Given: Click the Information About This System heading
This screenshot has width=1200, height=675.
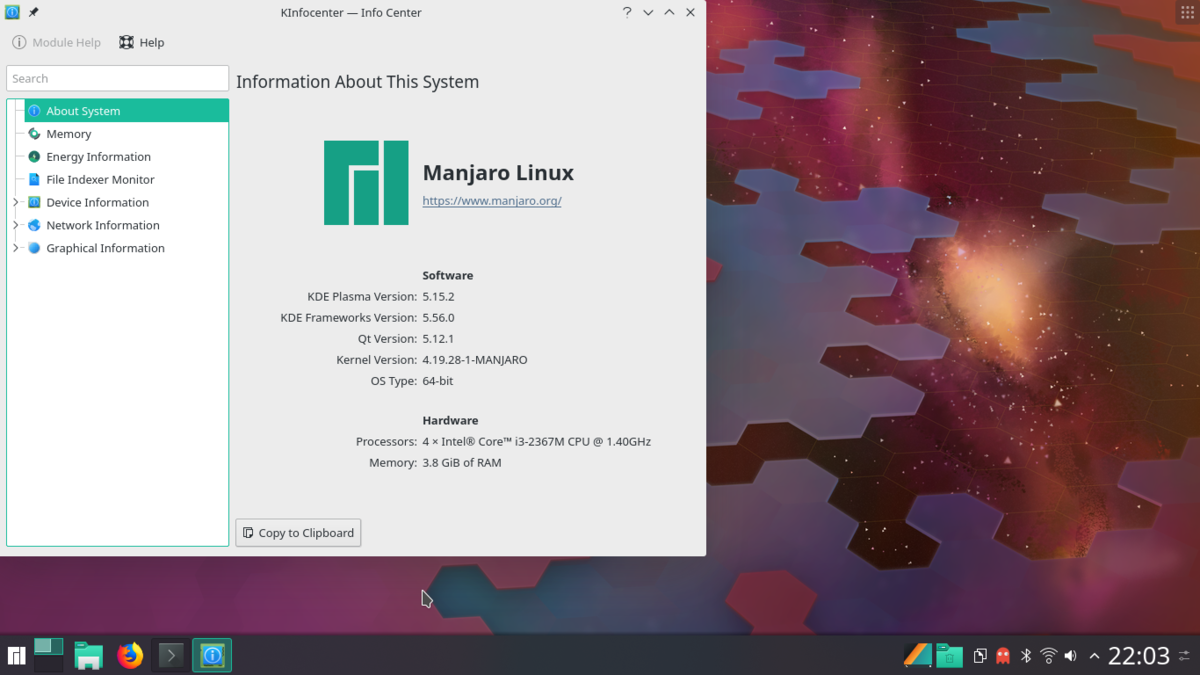Looking at the screenshot, I should pos(357,82).
